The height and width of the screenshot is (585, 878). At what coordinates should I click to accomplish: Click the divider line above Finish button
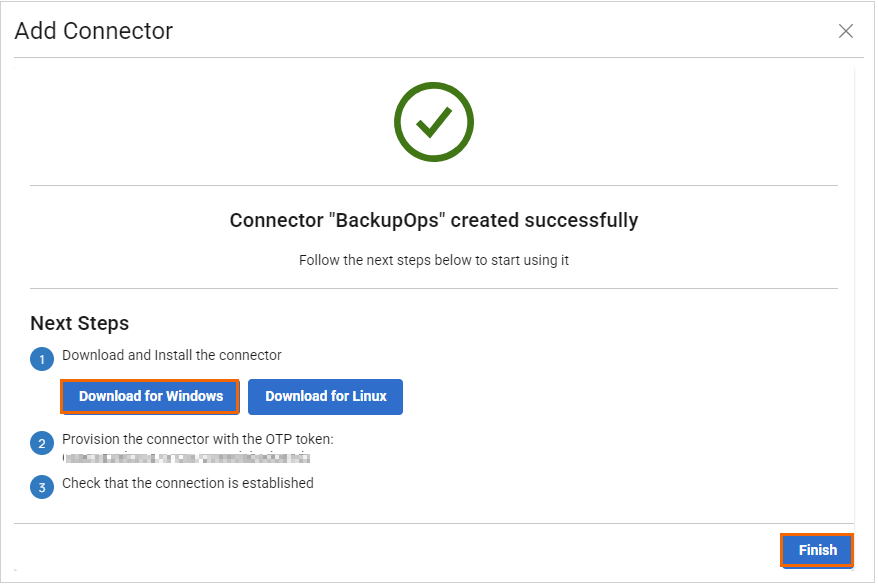pos(433,523)
